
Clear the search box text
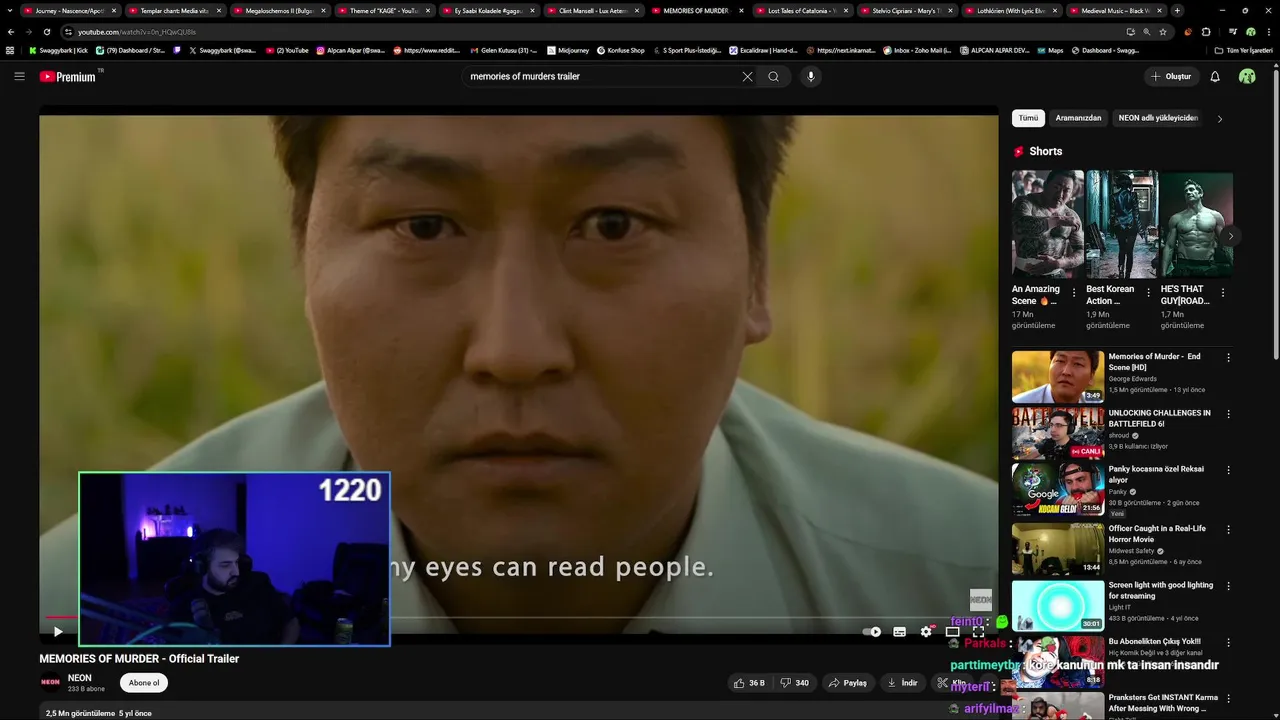click(x=747, y=76)
